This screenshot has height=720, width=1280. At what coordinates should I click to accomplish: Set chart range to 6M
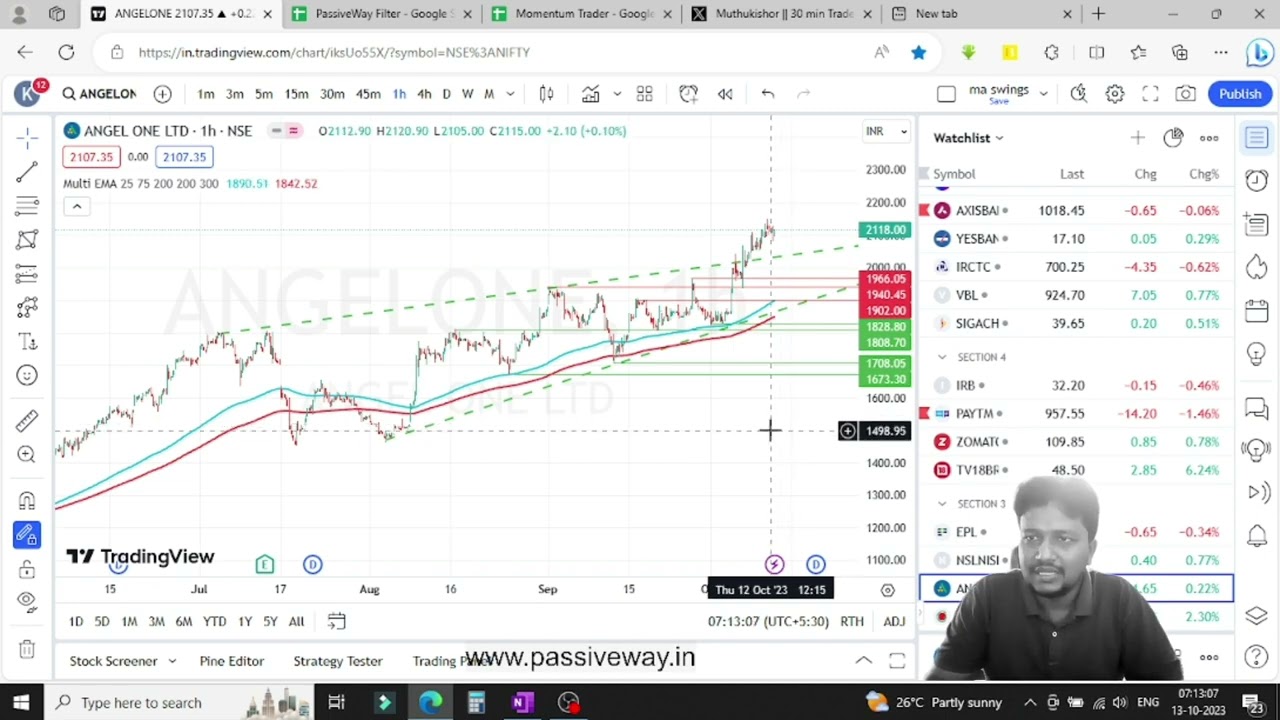click(183, 621)
